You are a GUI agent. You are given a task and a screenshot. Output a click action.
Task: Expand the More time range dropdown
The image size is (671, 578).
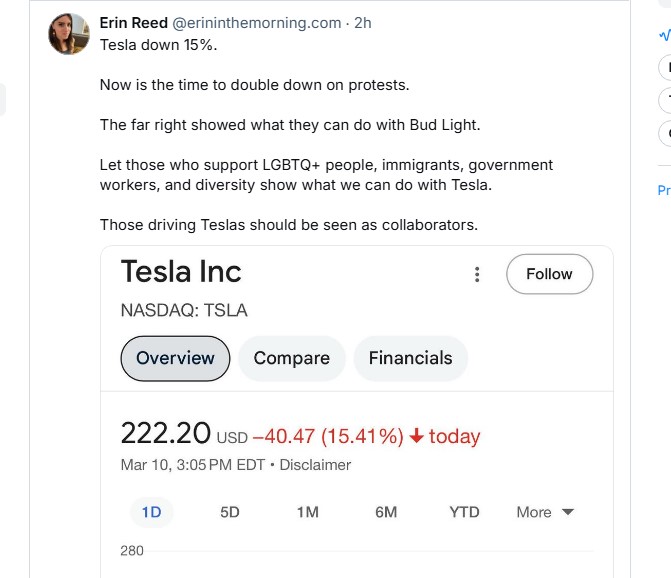pos(545,512)
